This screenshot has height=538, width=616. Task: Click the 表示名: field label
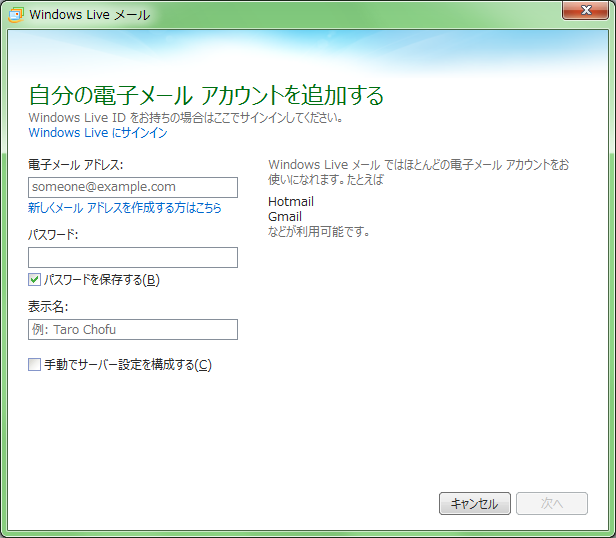click(47, 307)
